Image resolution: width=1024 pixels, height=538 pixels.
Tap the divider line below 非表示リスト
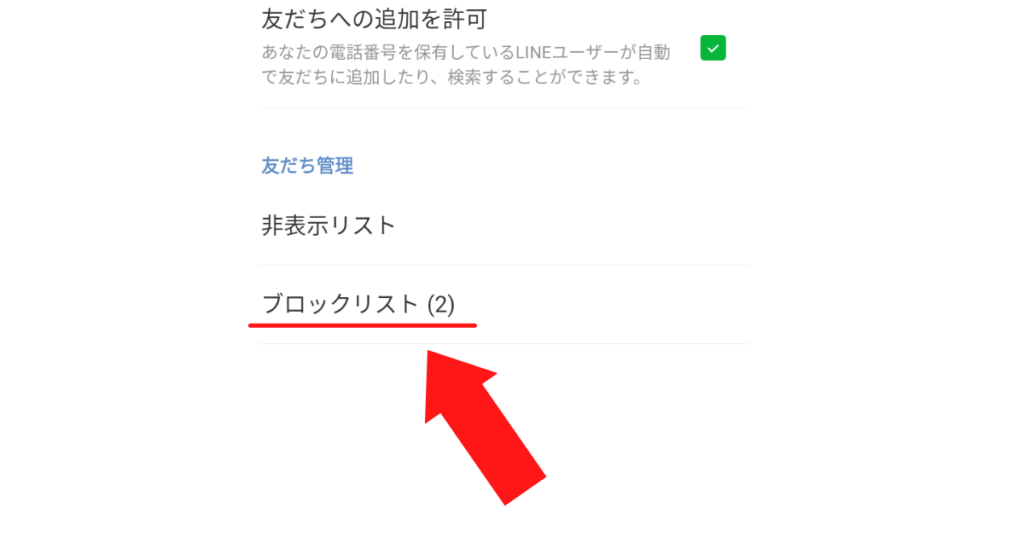click(504, 265)
